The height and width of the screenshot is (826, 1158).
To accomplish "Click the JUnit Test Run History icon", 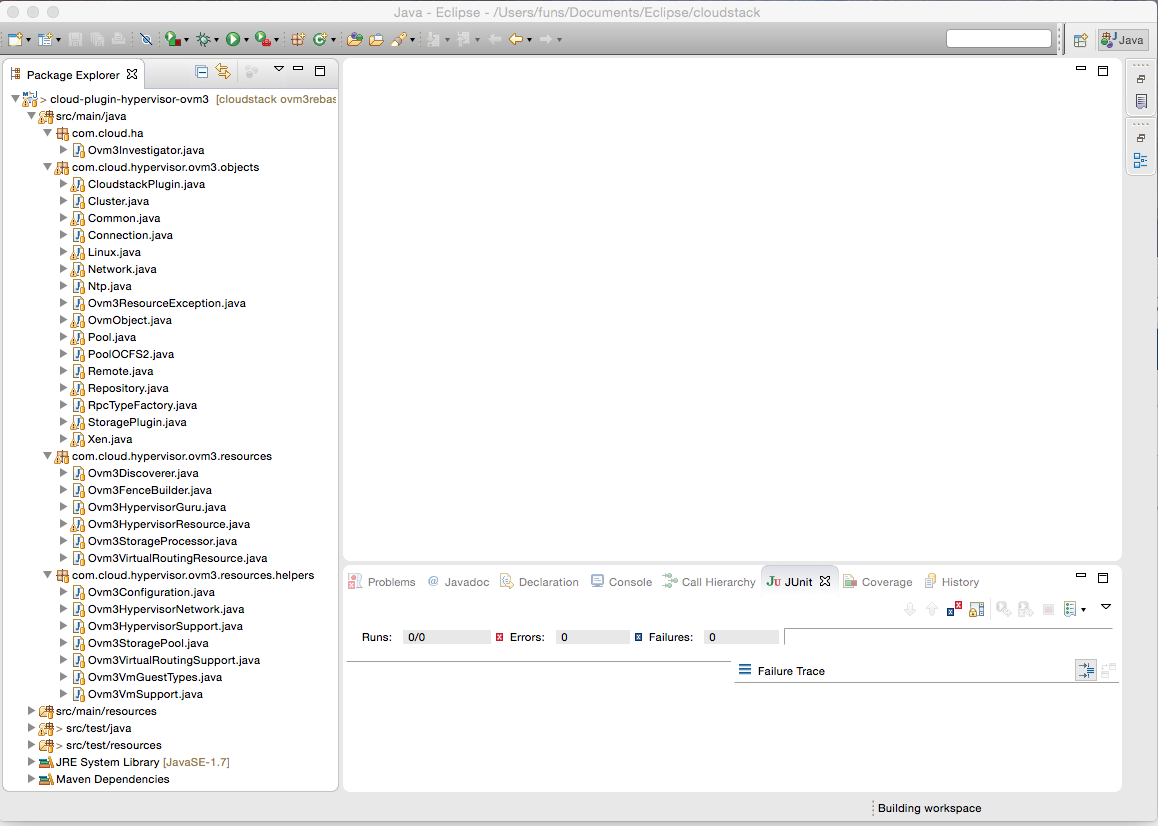I will [x=1070, y=609].
